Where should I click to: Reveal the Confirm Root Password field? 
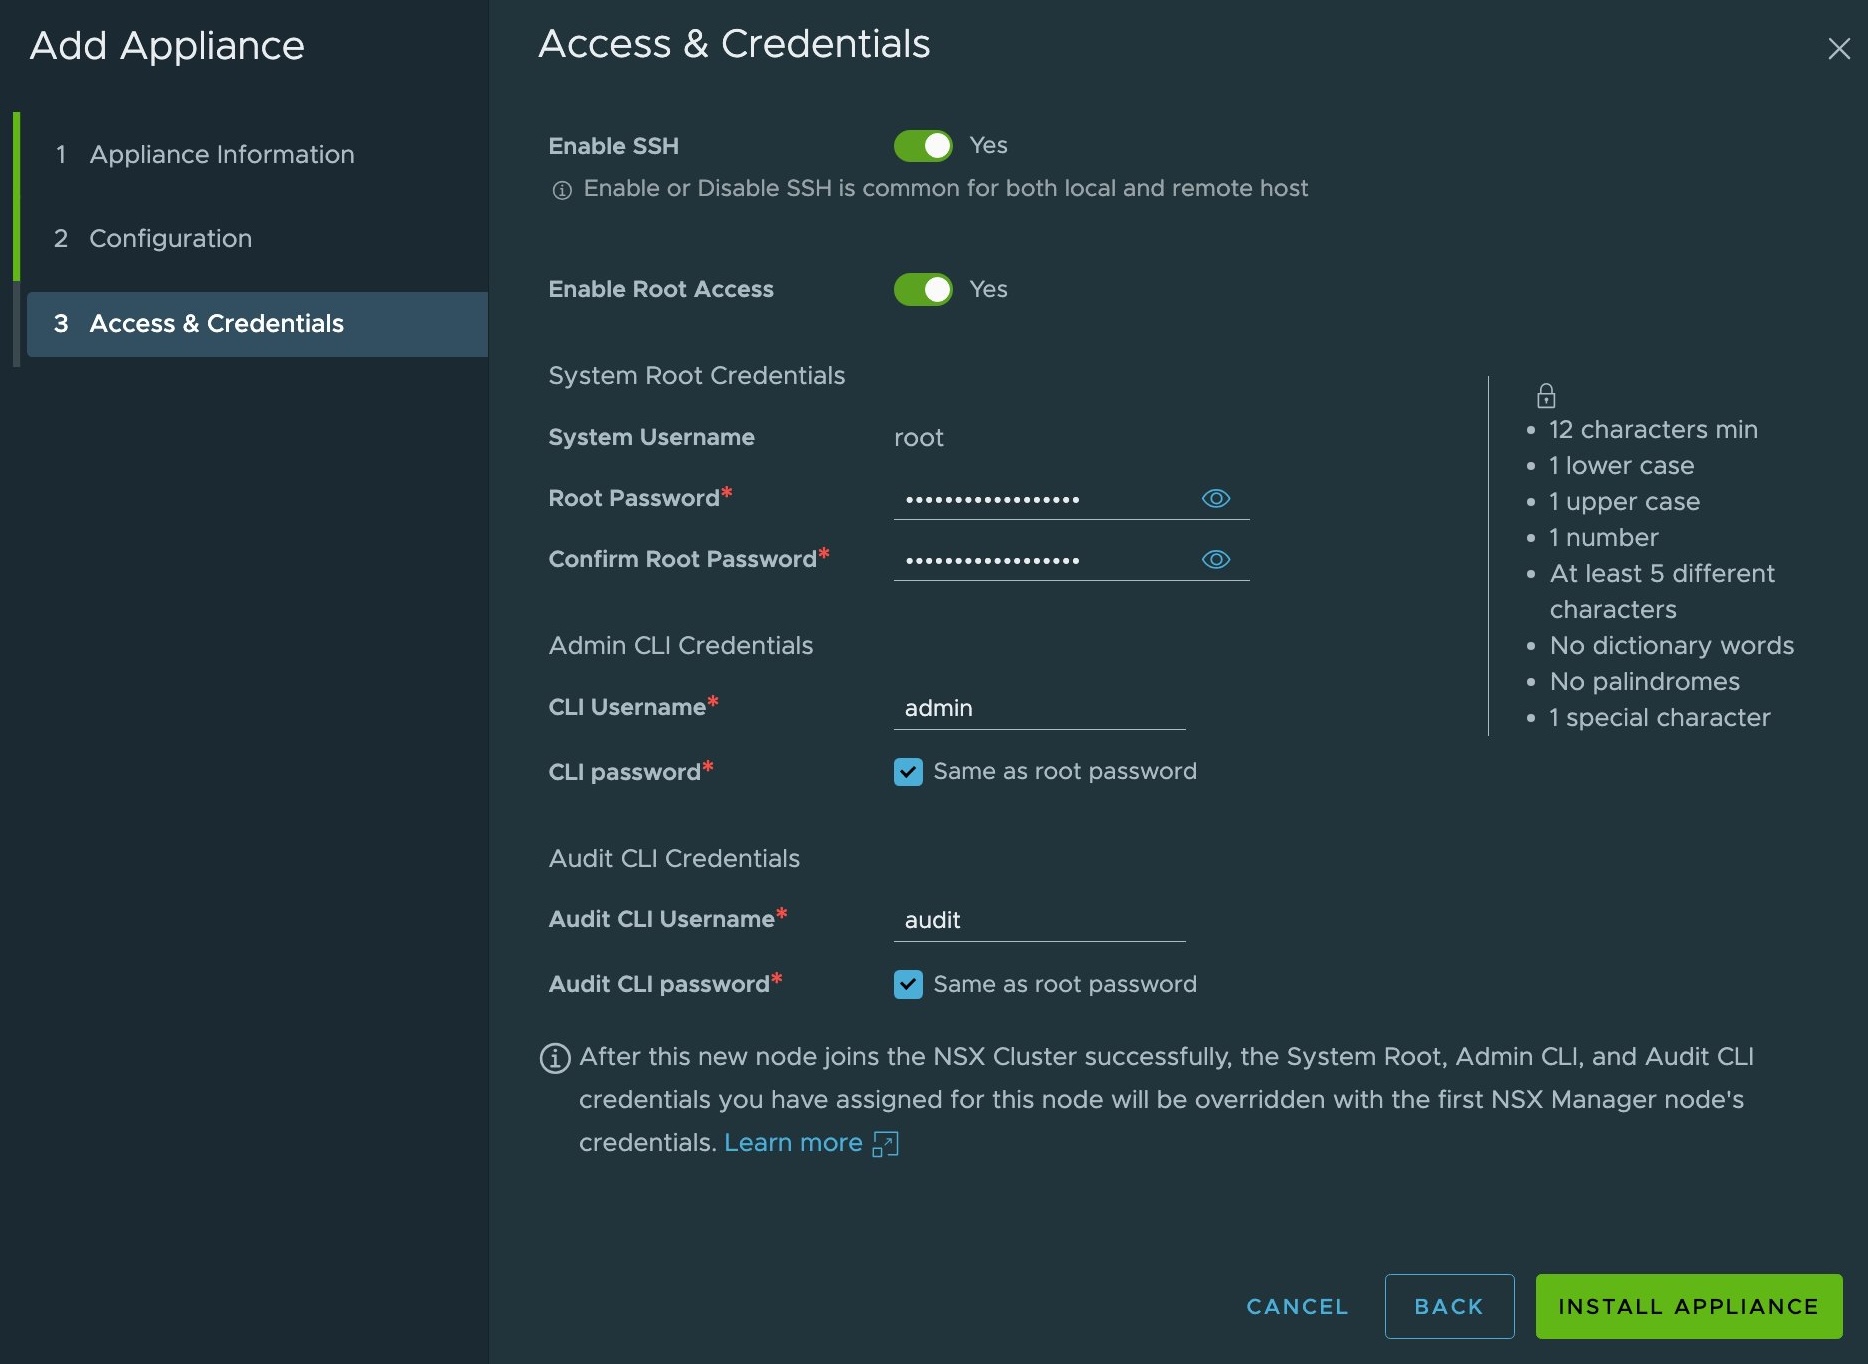point(1215,559)
